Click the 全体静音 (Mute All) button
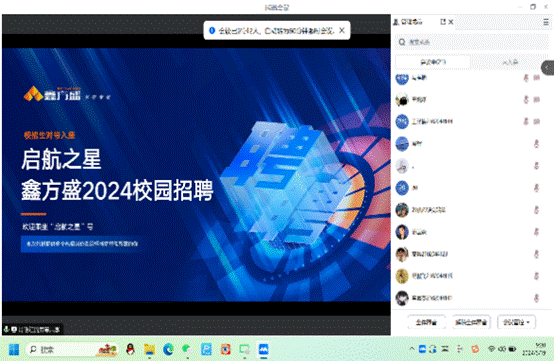Viewport: 554px width, 361px height. pyautogui.click(x=426, y=322)
